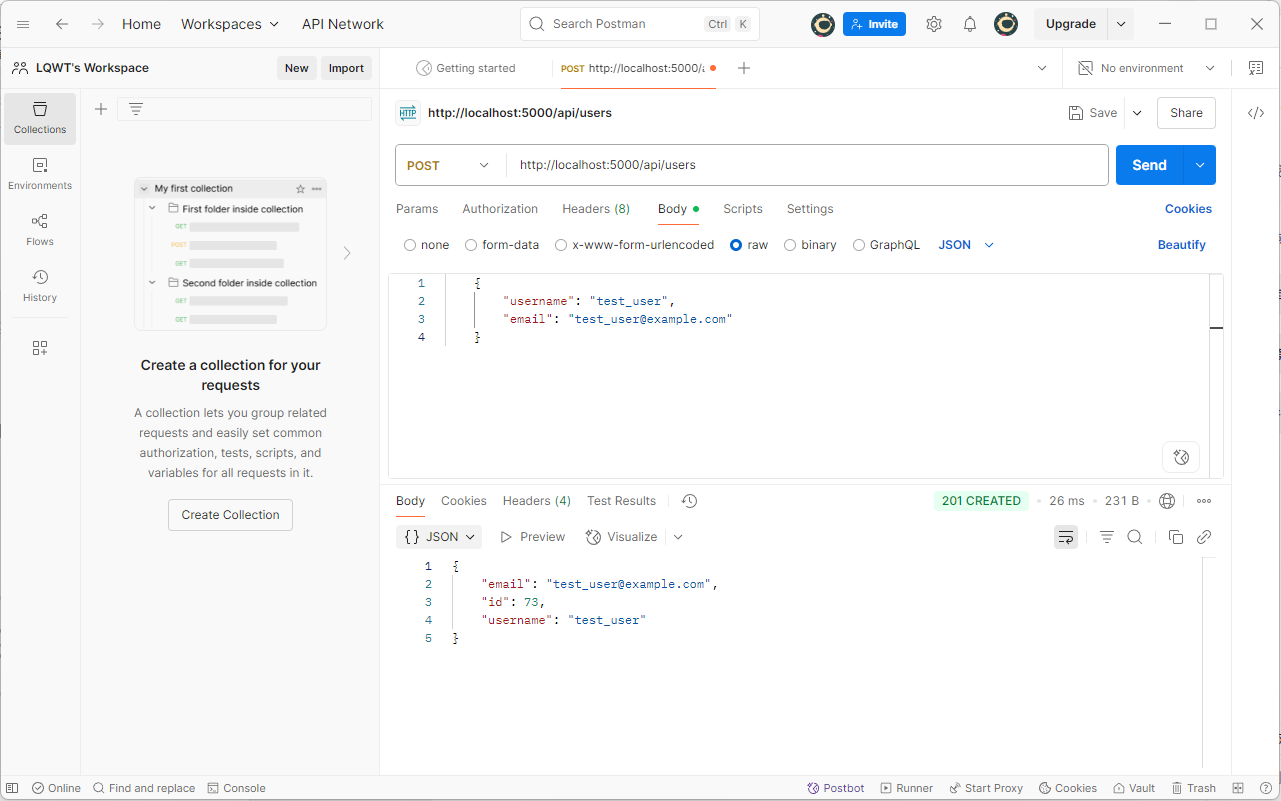Open the Getting started tab
This screenshot has width=1281, height=801.
(465, 68)
